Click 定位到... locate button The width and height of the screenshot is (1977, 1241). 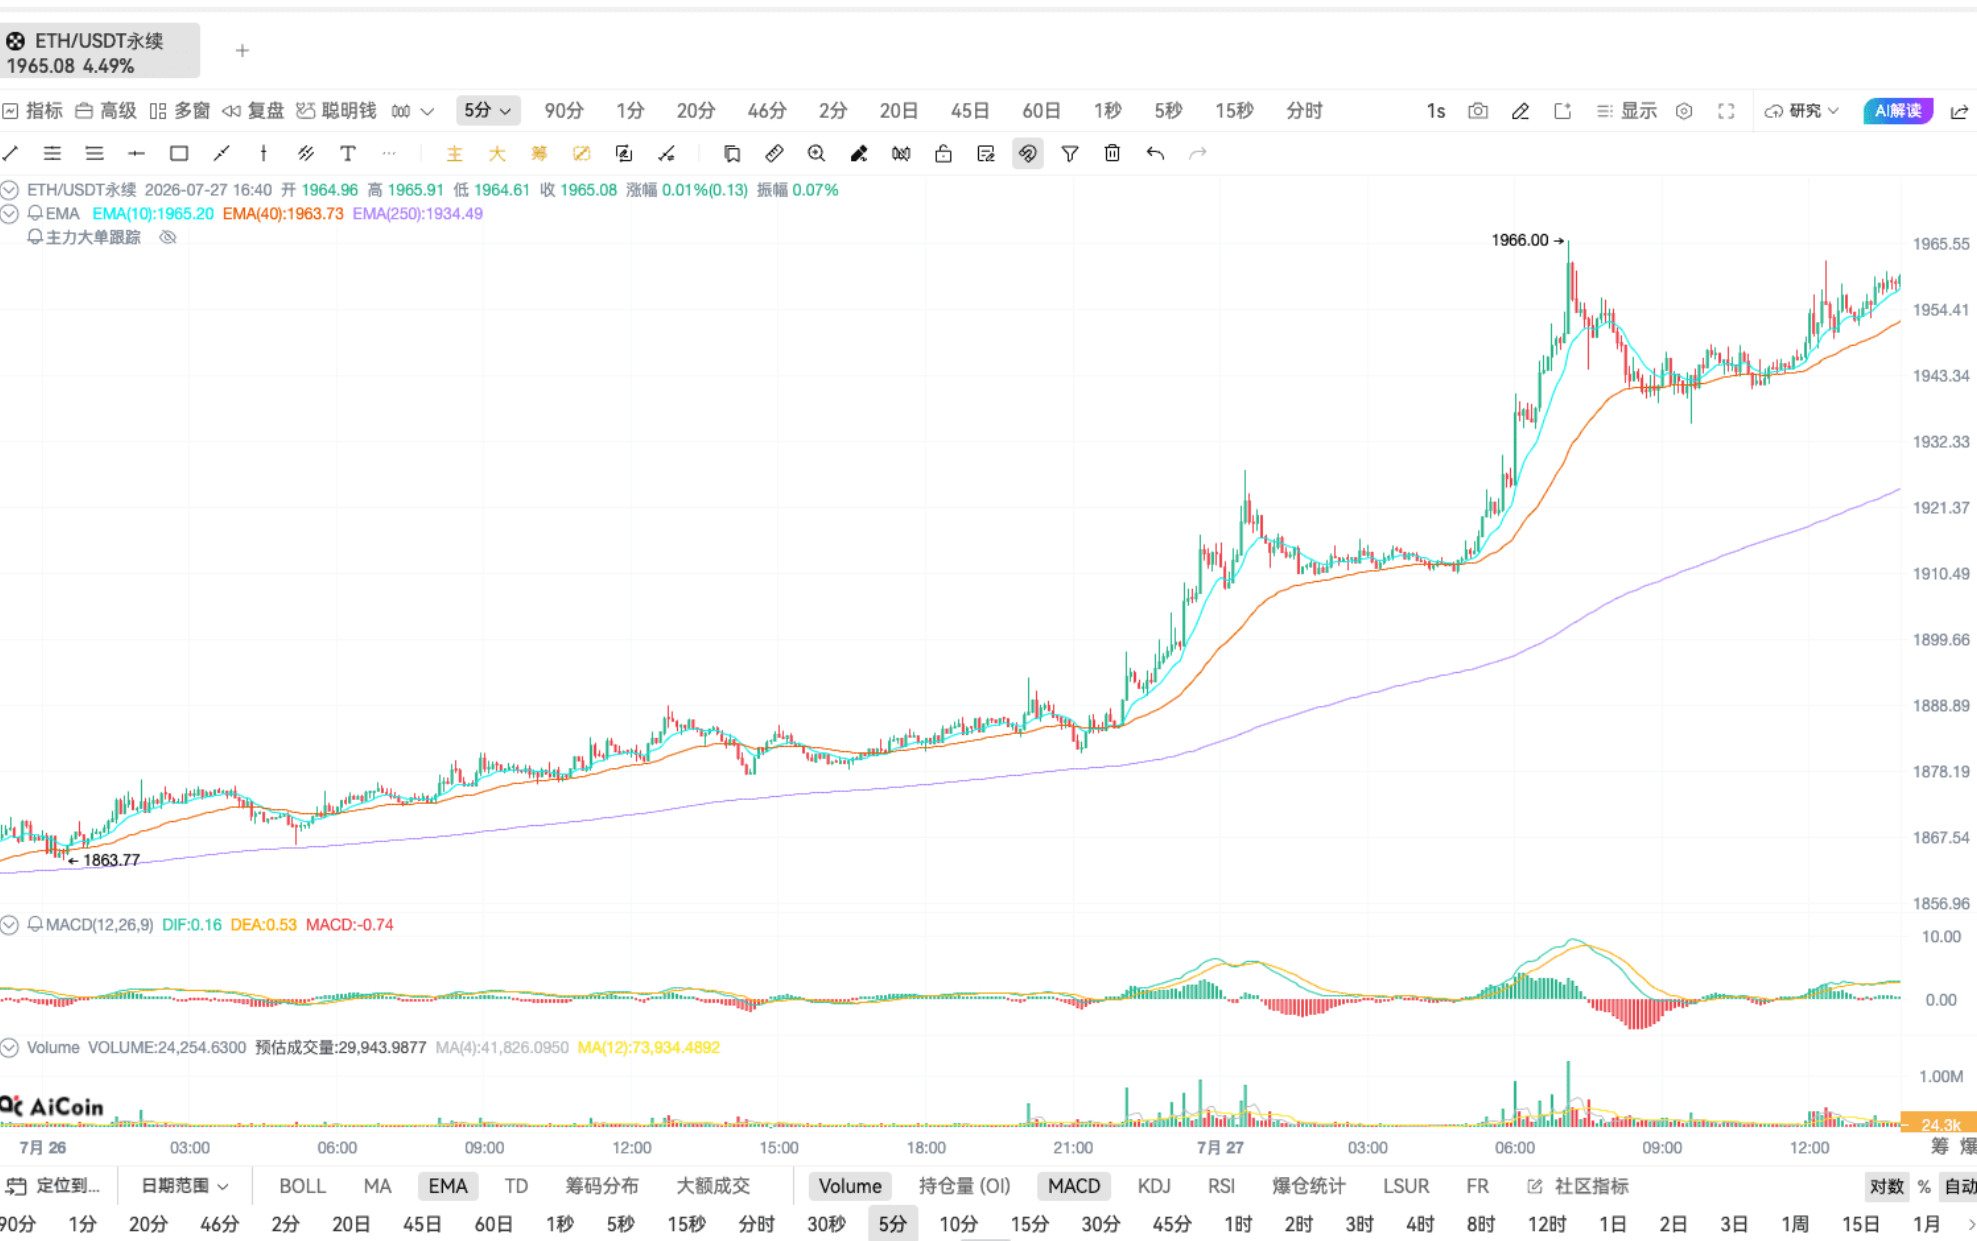click(x=55, y=1186)
